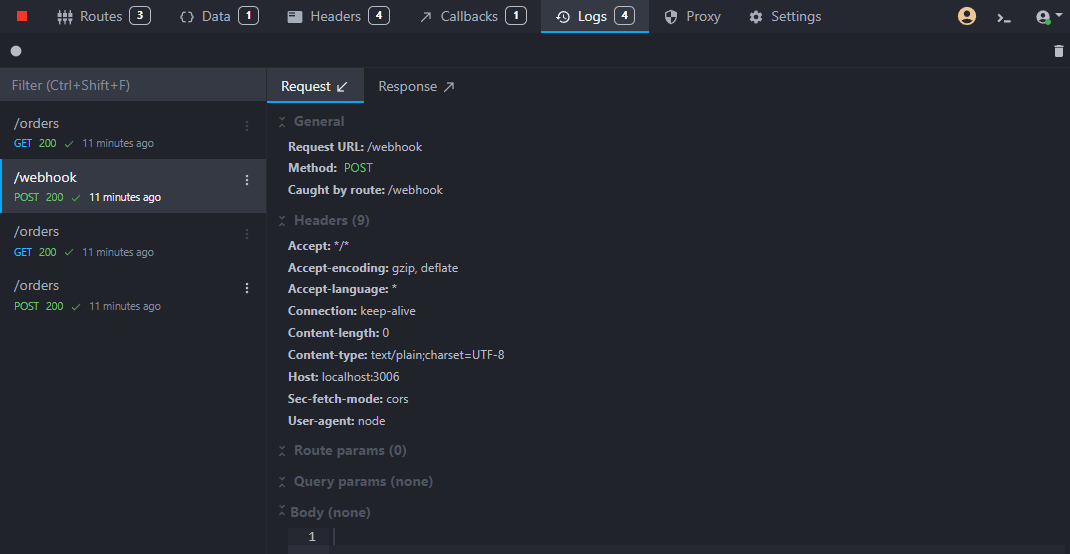Open the account dropdown menu
1070x554 pixels.
point(1049,17)
